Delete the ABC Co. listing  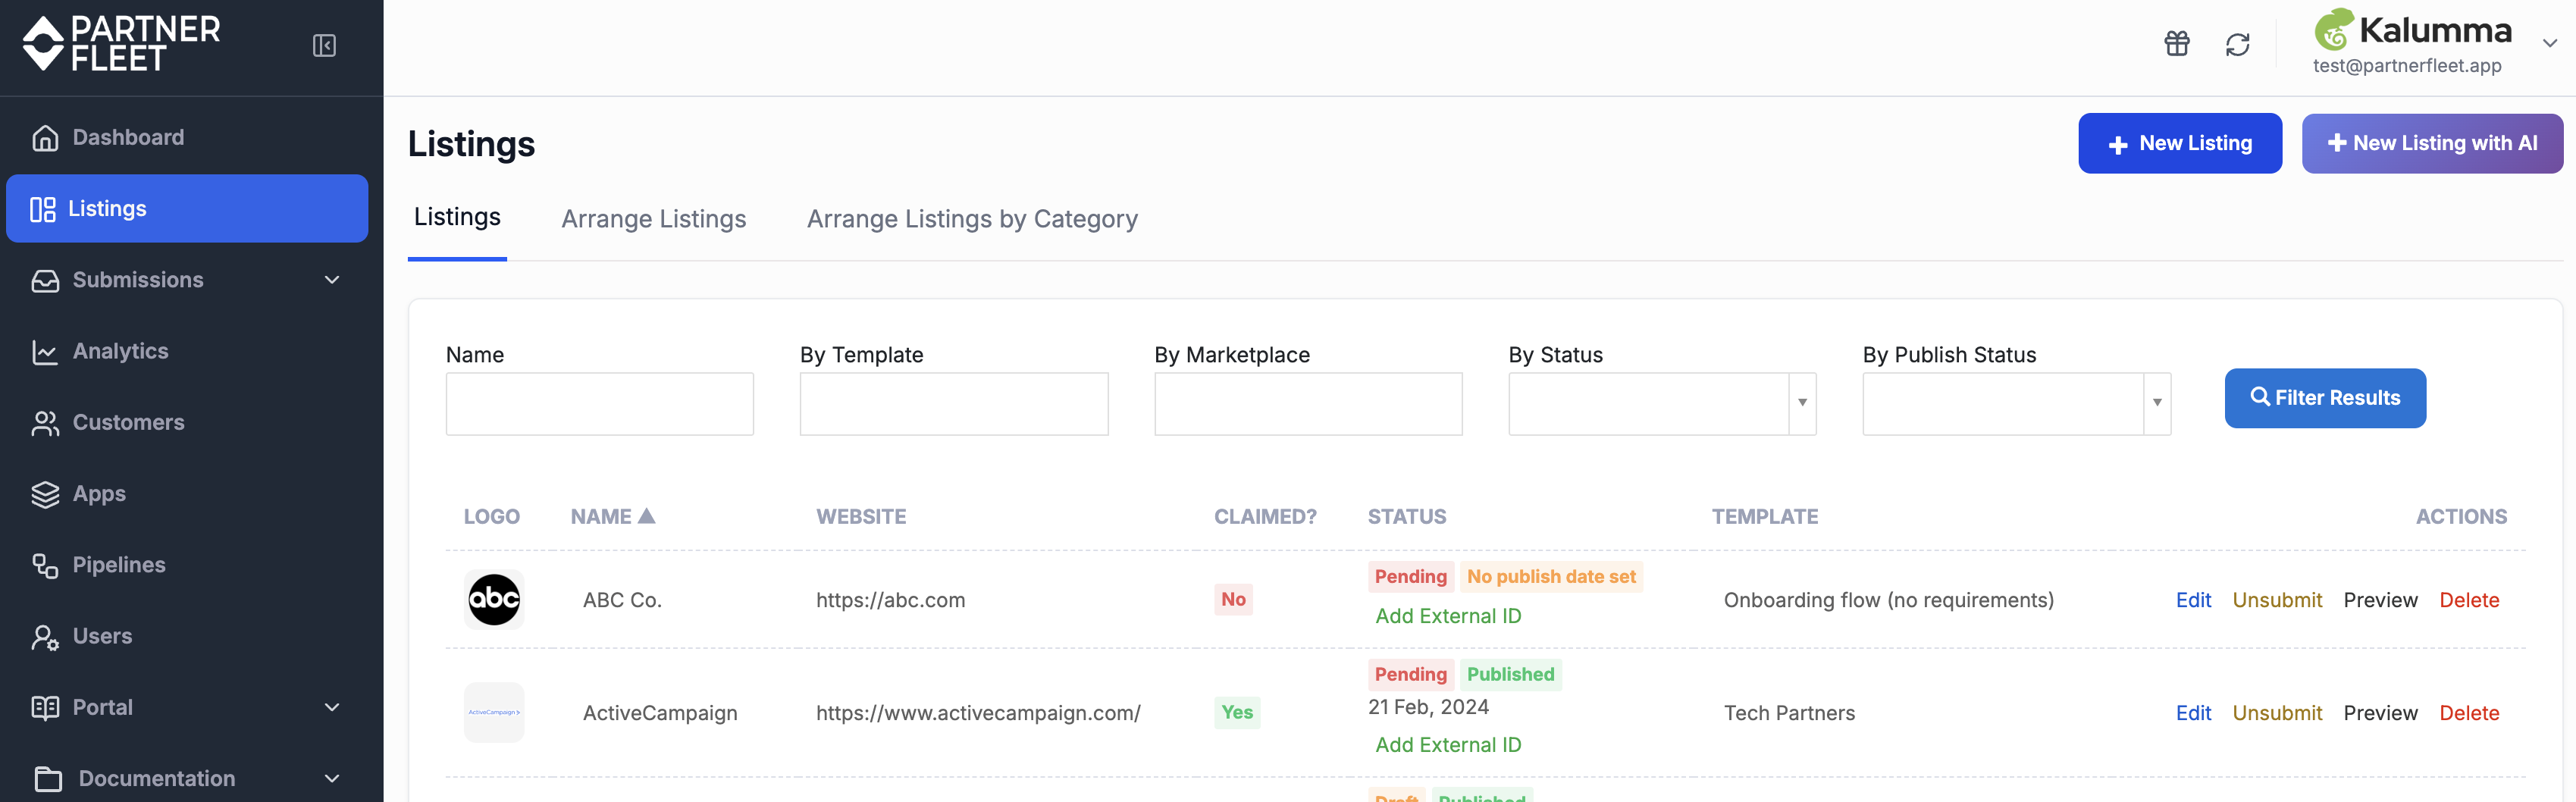click(x=2469, y=600)
